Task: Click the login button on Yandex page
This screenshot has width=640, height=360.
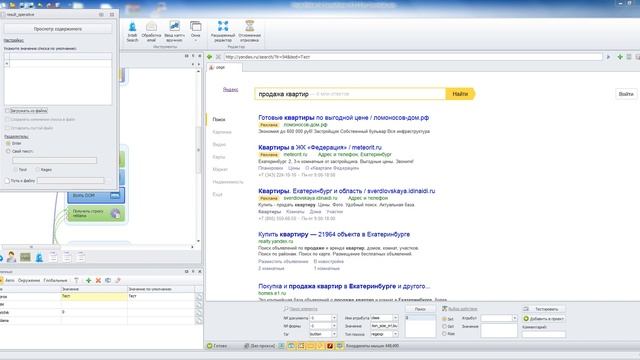Action: pos(626,94)
